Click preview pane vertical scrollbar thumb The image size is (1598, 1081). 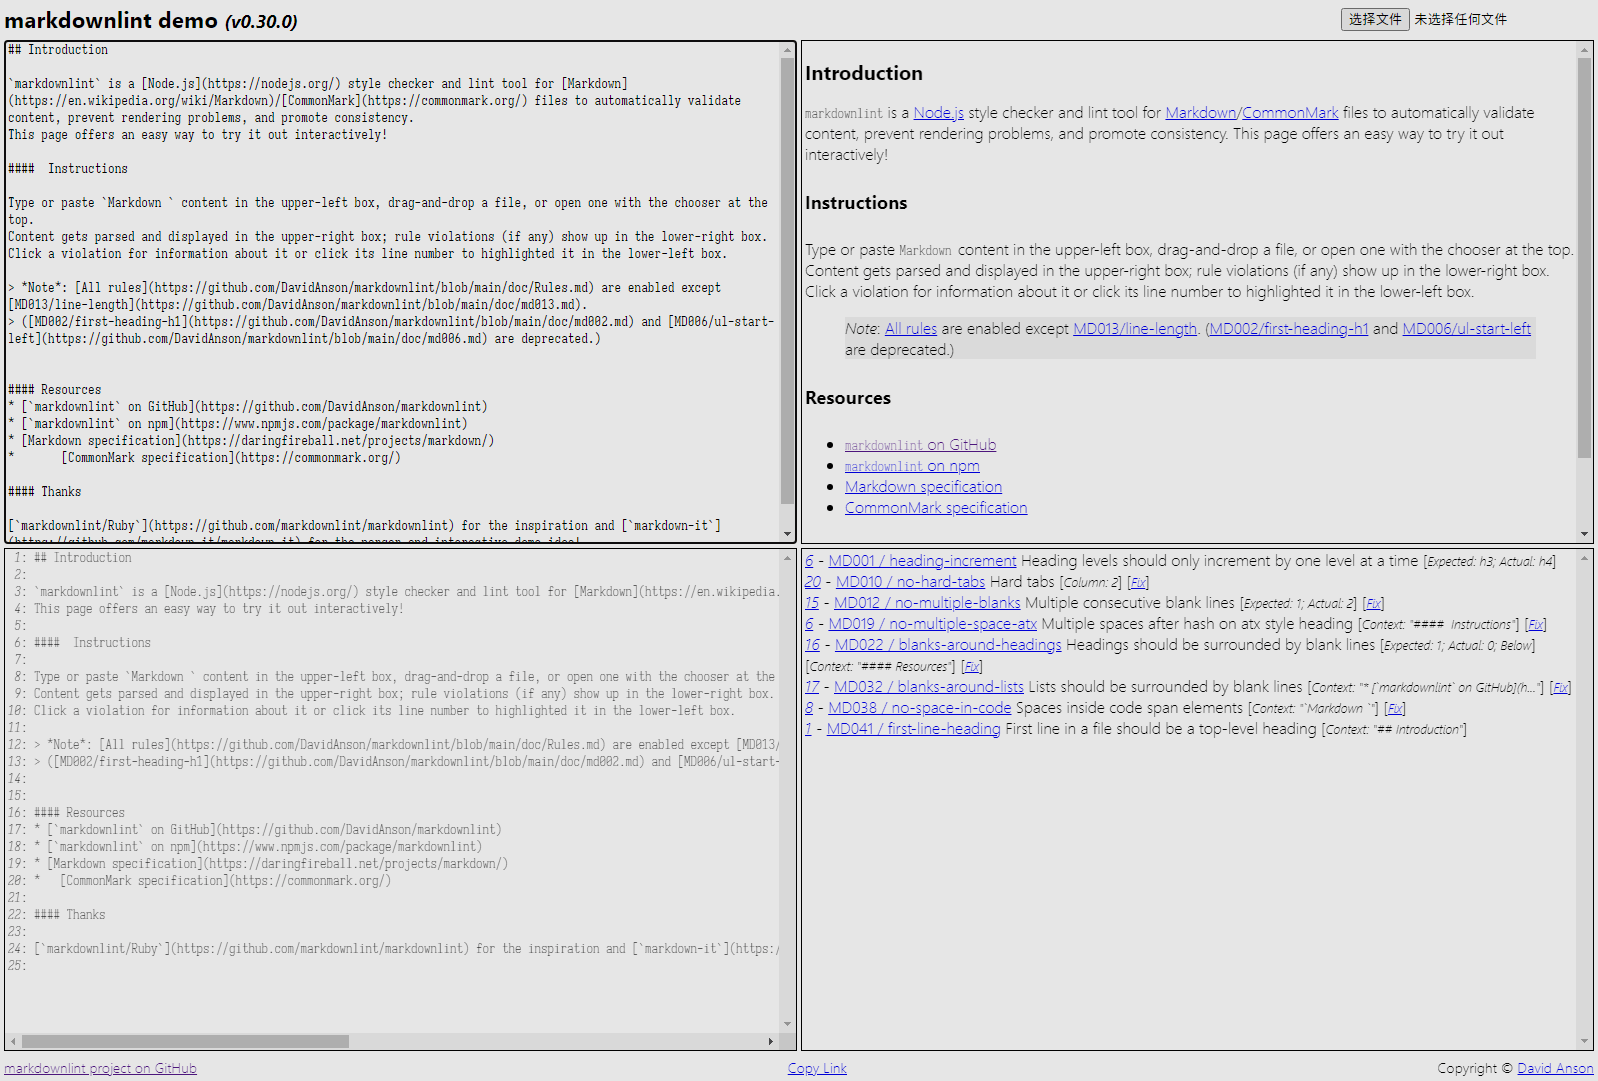(x=1585, y=258)
